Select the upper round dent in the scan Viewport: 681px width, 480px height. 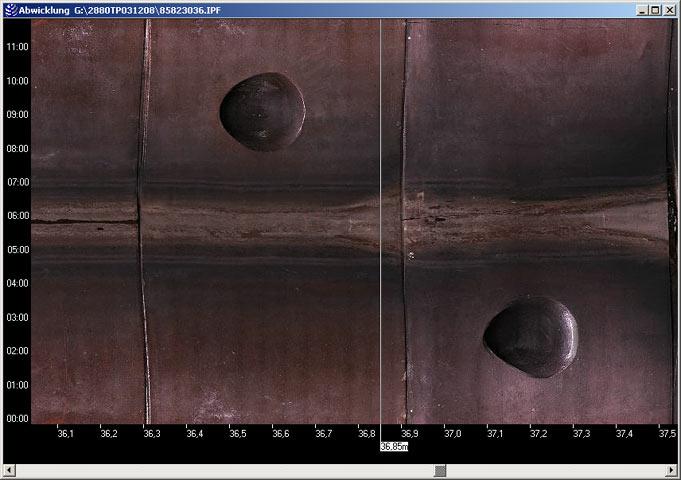pos(262,112)
